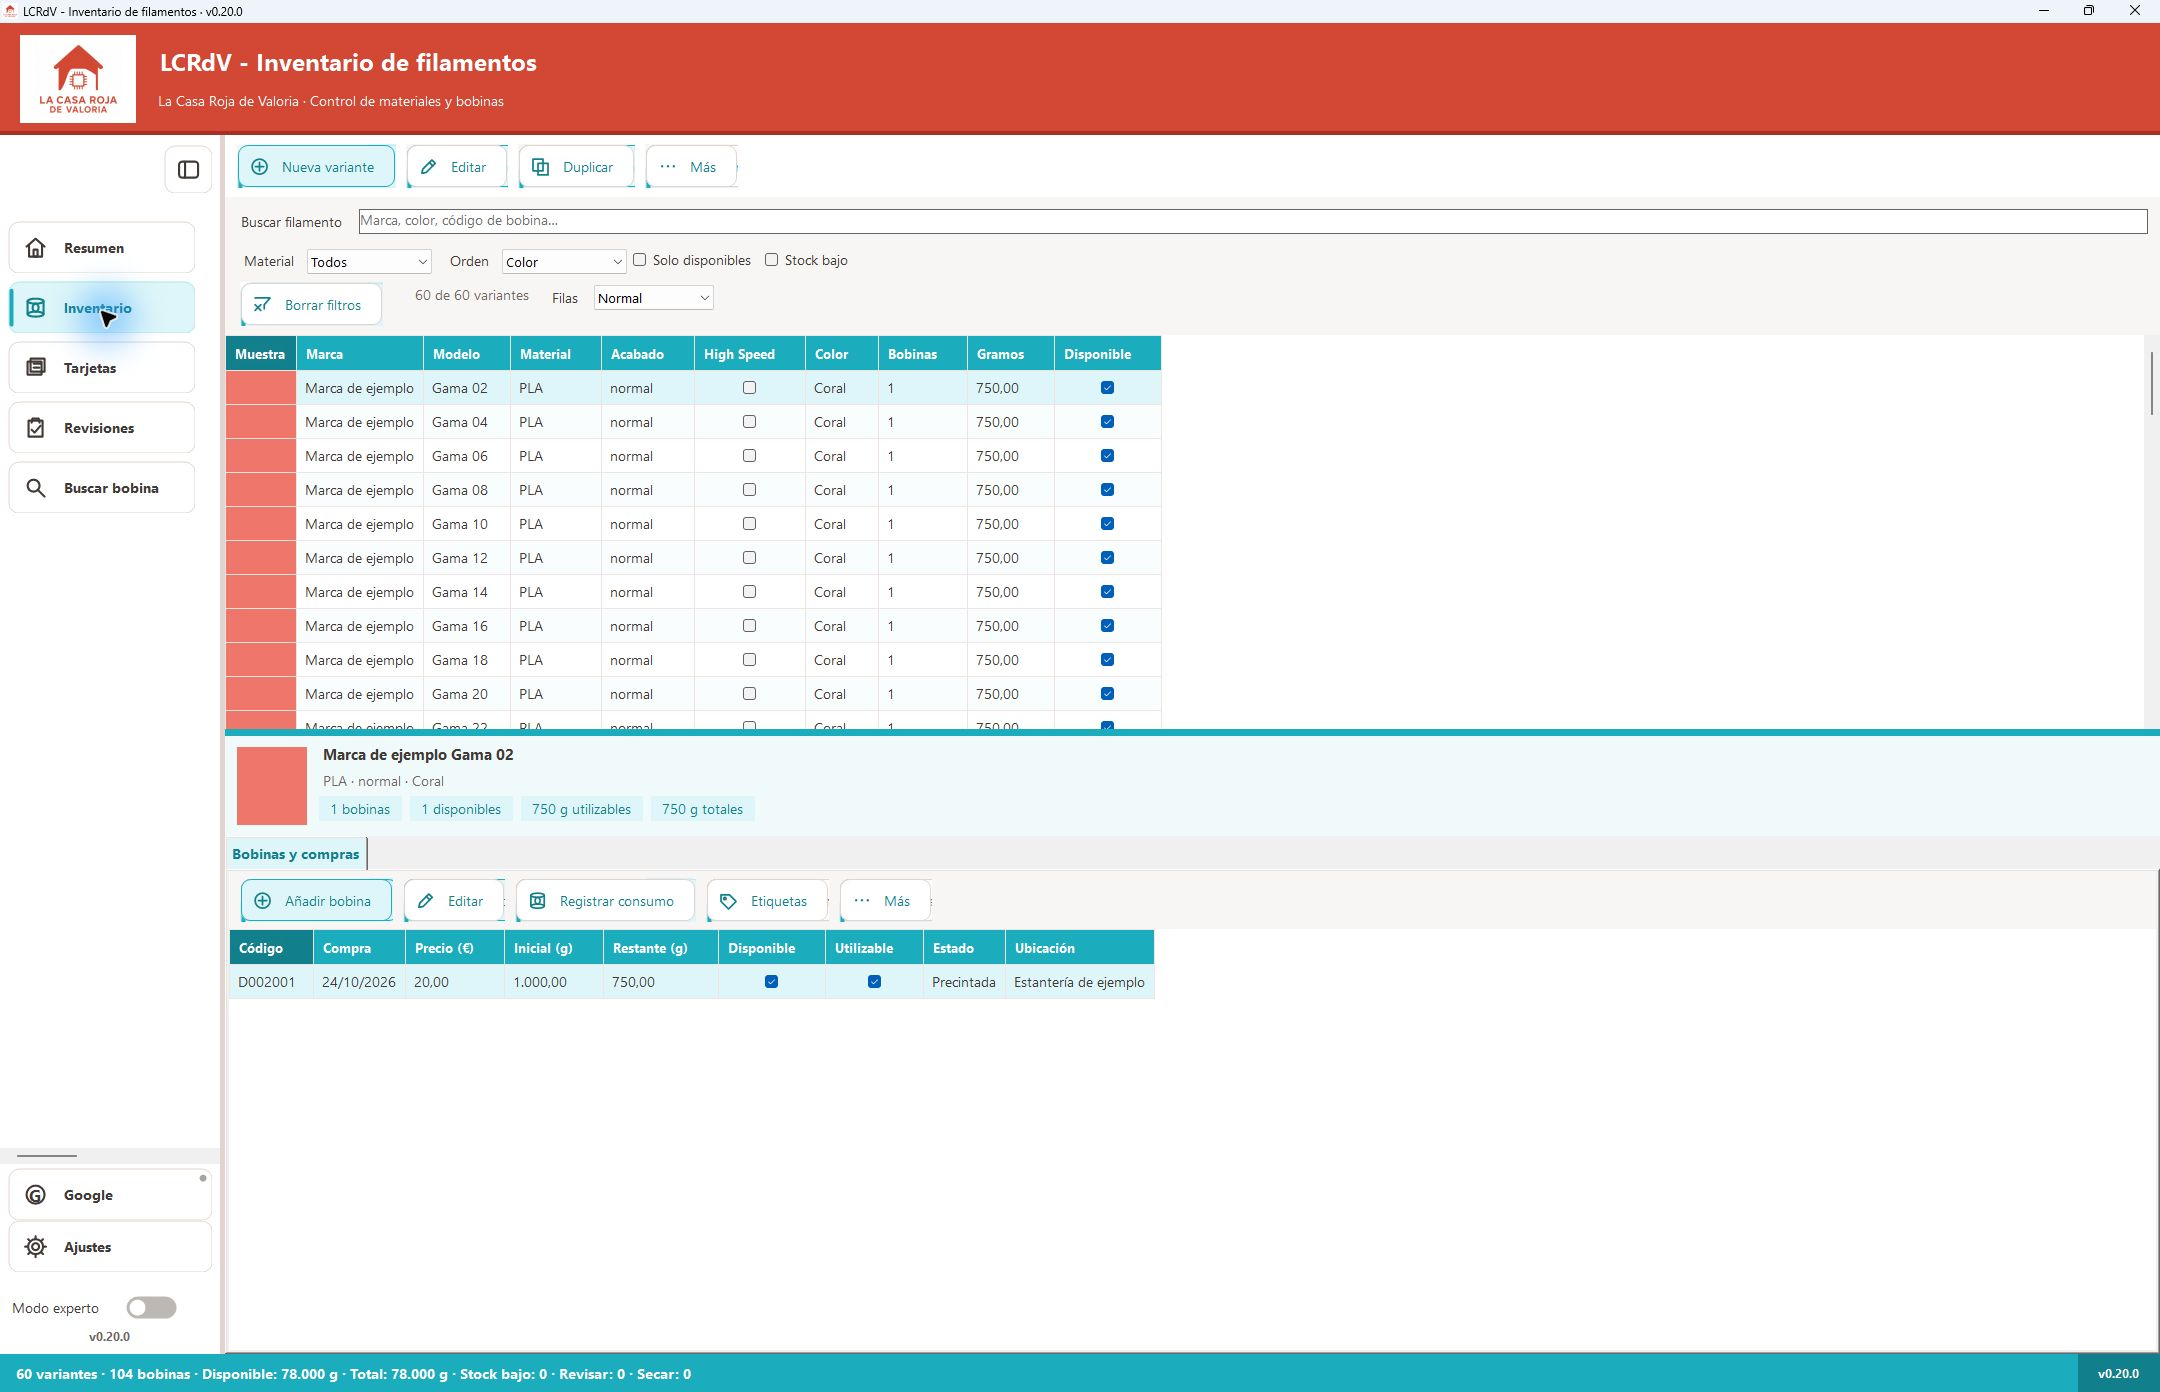Click the Duplicar copy icon
Screen dimensions: 2160x1392
click(x=541, y=167)
